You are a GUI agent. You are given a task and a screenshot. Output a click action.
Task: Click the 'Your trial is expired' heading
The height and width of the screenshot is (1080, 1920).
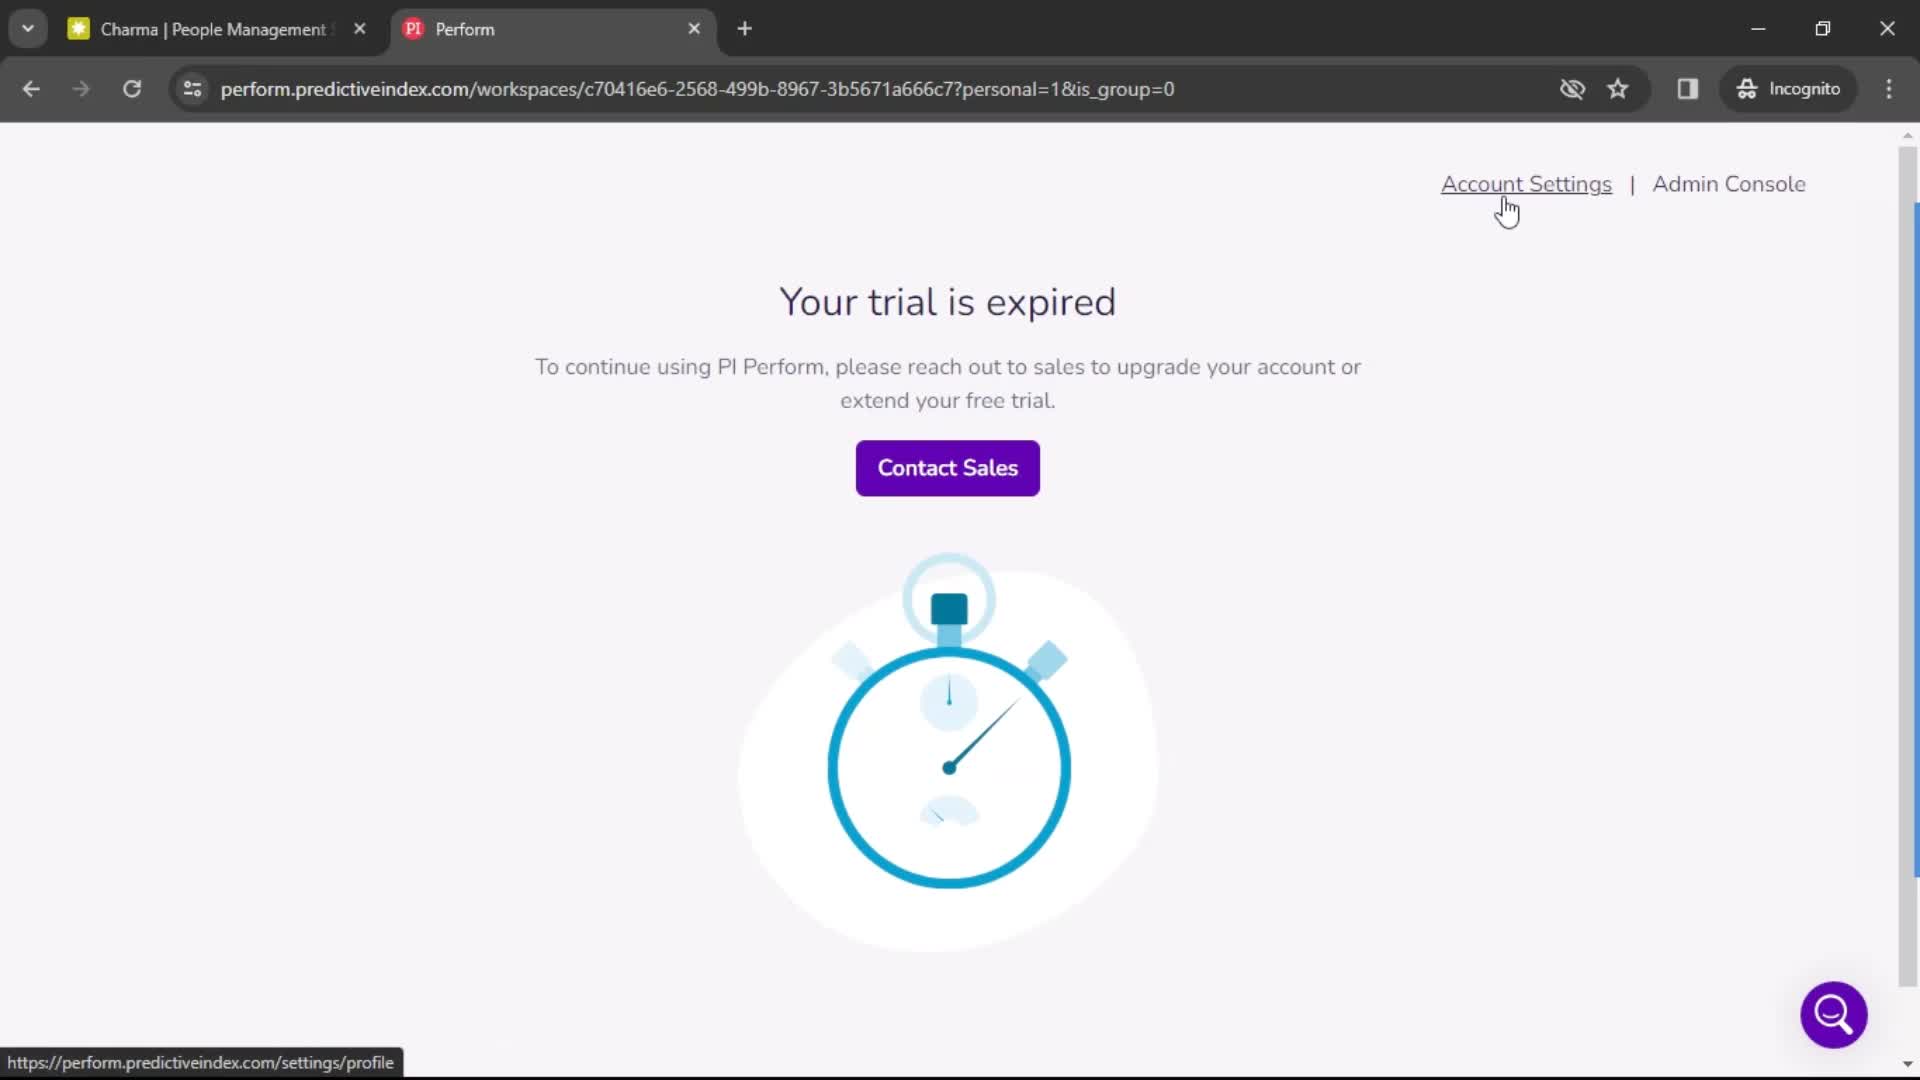point(948,302)
